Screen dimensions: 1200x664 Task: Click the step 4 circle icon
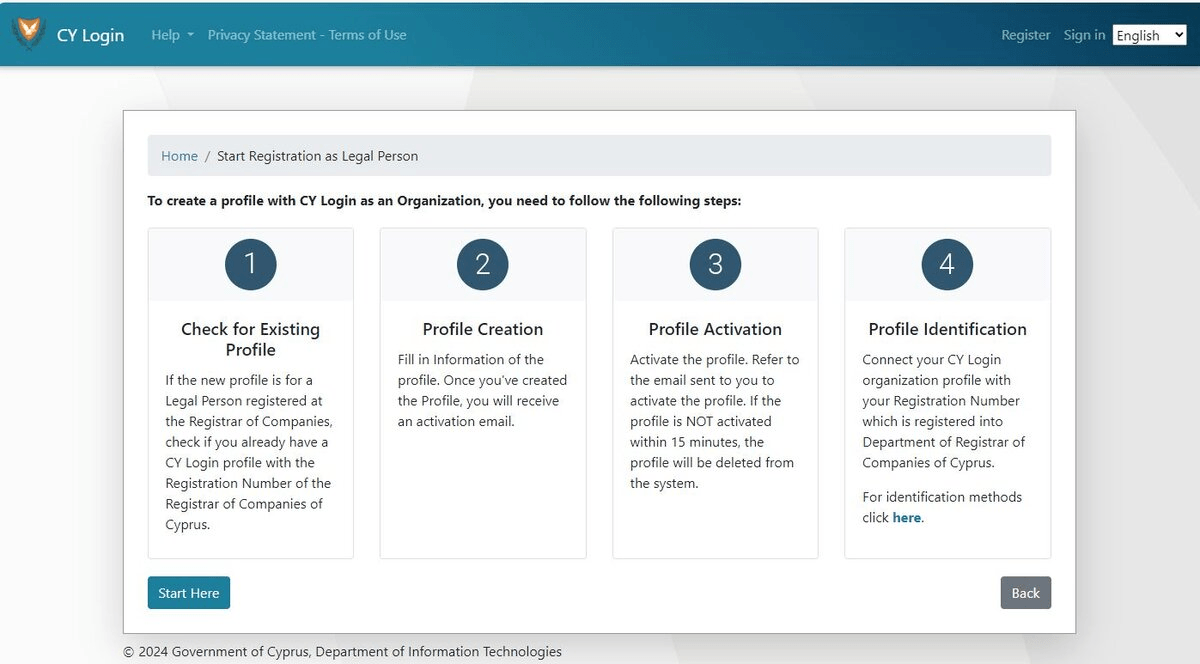click(947, 264)
